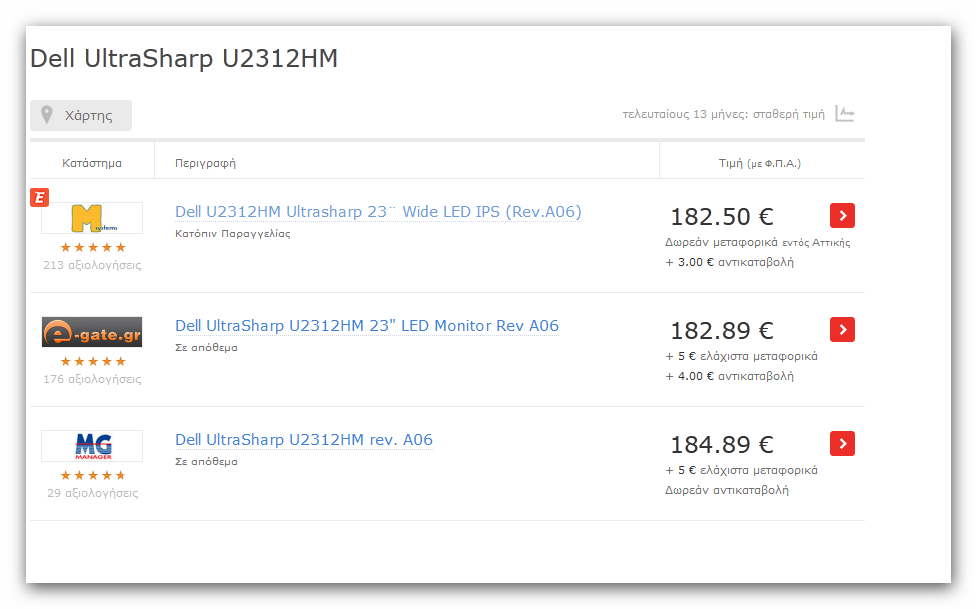This screenshot has width=977, height=609.
Task: Click the Τιμή (με Φ.Π.Α.) column header
Action: click(x=760, y=163)
